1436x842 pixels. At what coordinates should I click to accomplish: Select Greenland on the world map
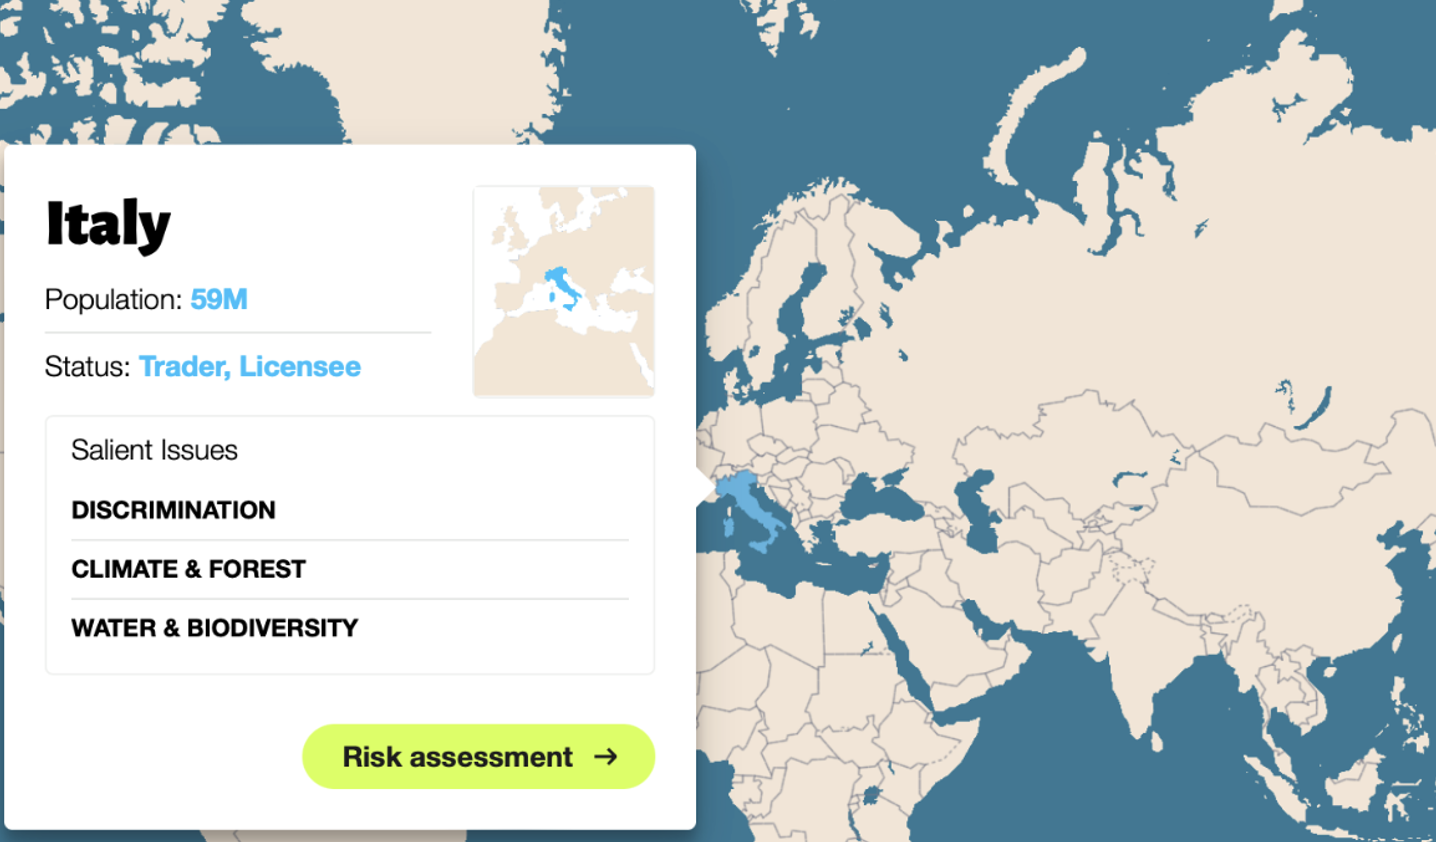coord(400,60)
